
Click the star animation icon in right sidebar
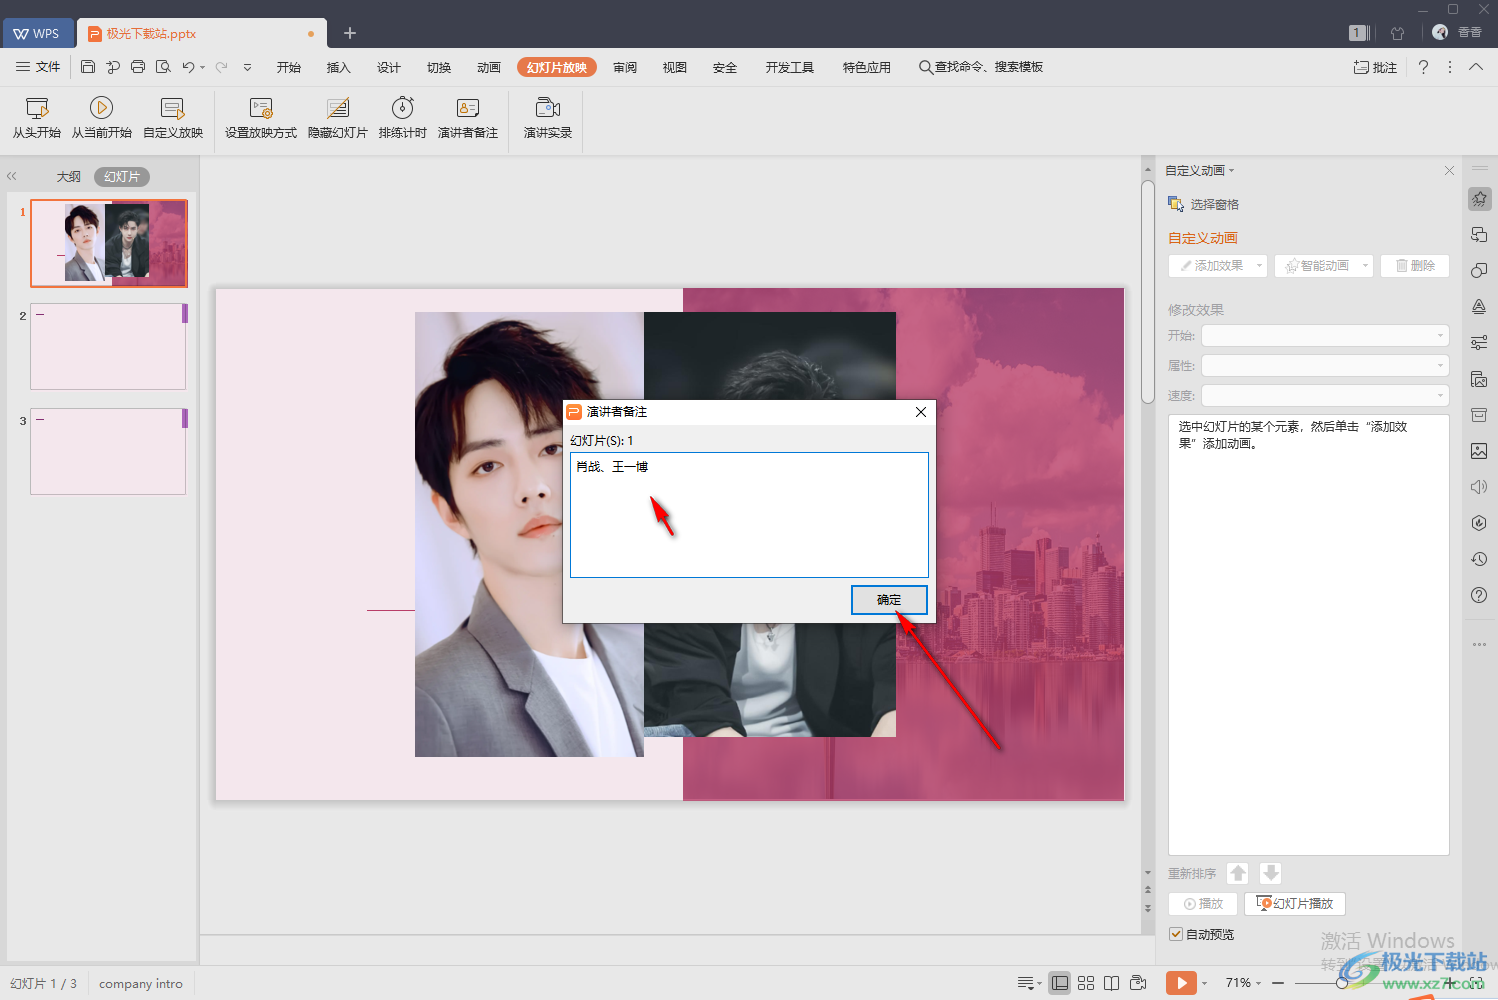pos(1479,199)
